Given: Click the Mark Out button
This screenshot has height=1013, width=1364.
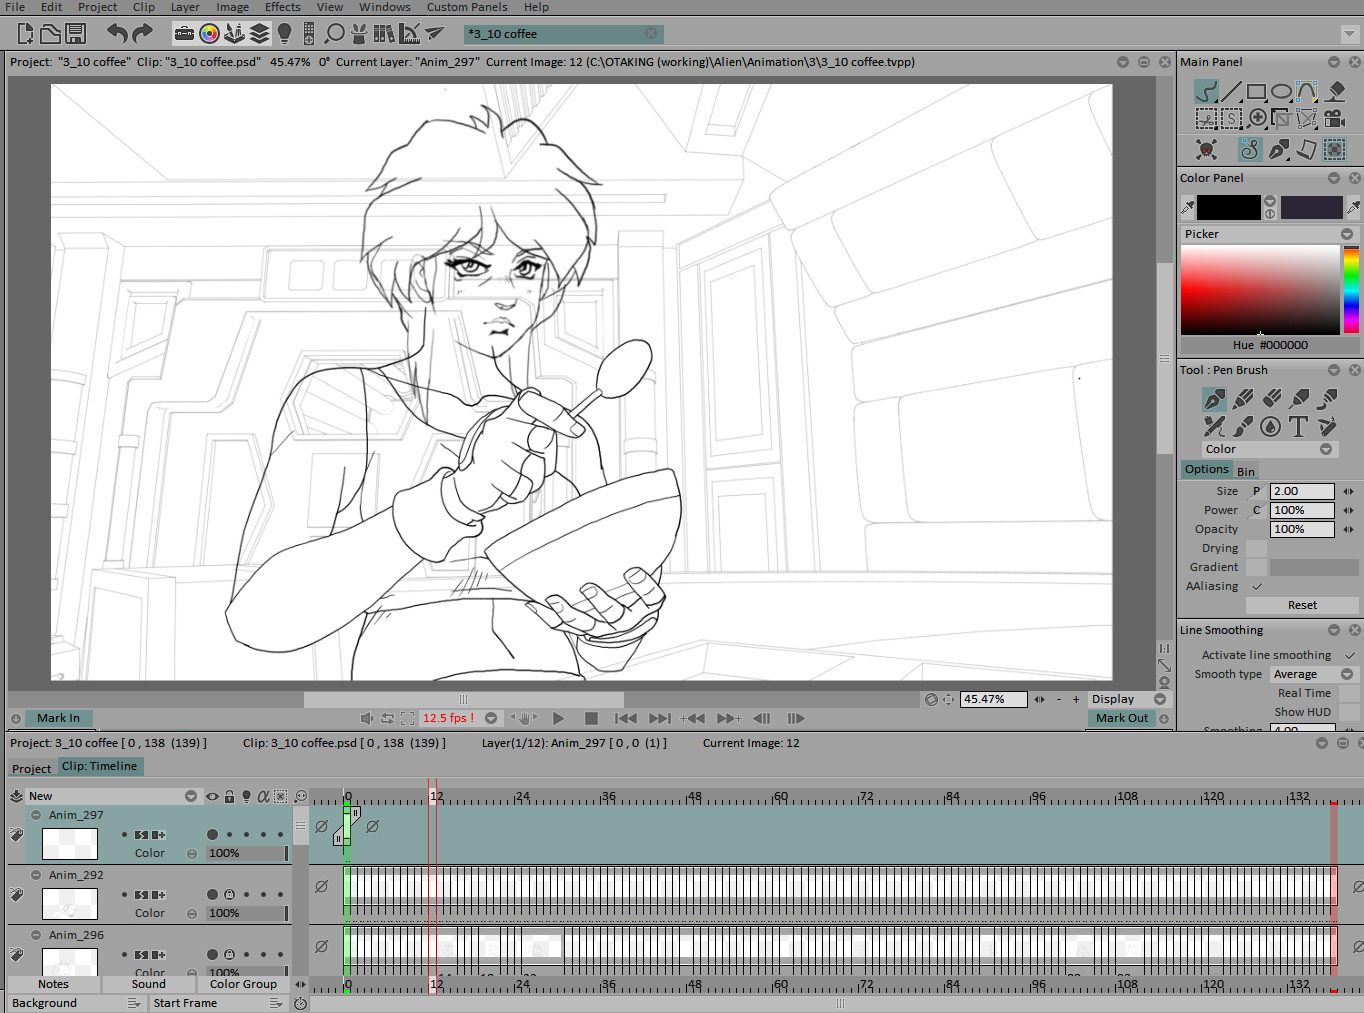Looking at the screenshot, I should 1122,718.
